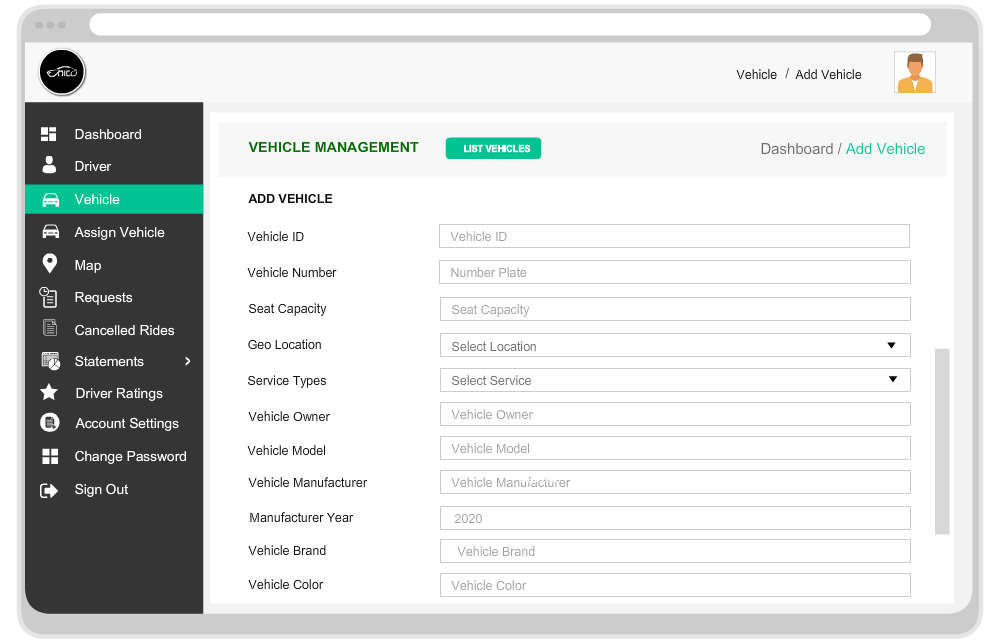Click the Account Settings icon
The image size is (1000, 643).
pyautogui.click(x=50, y=422)
